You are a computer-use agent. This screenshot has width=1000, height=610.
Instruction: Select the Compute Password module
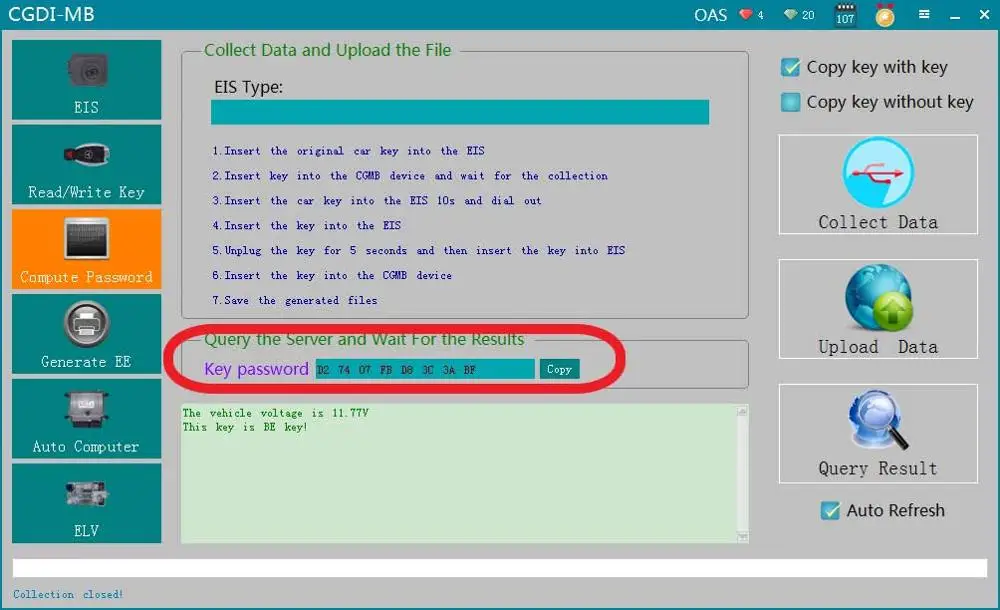click(x=86, y=249)
